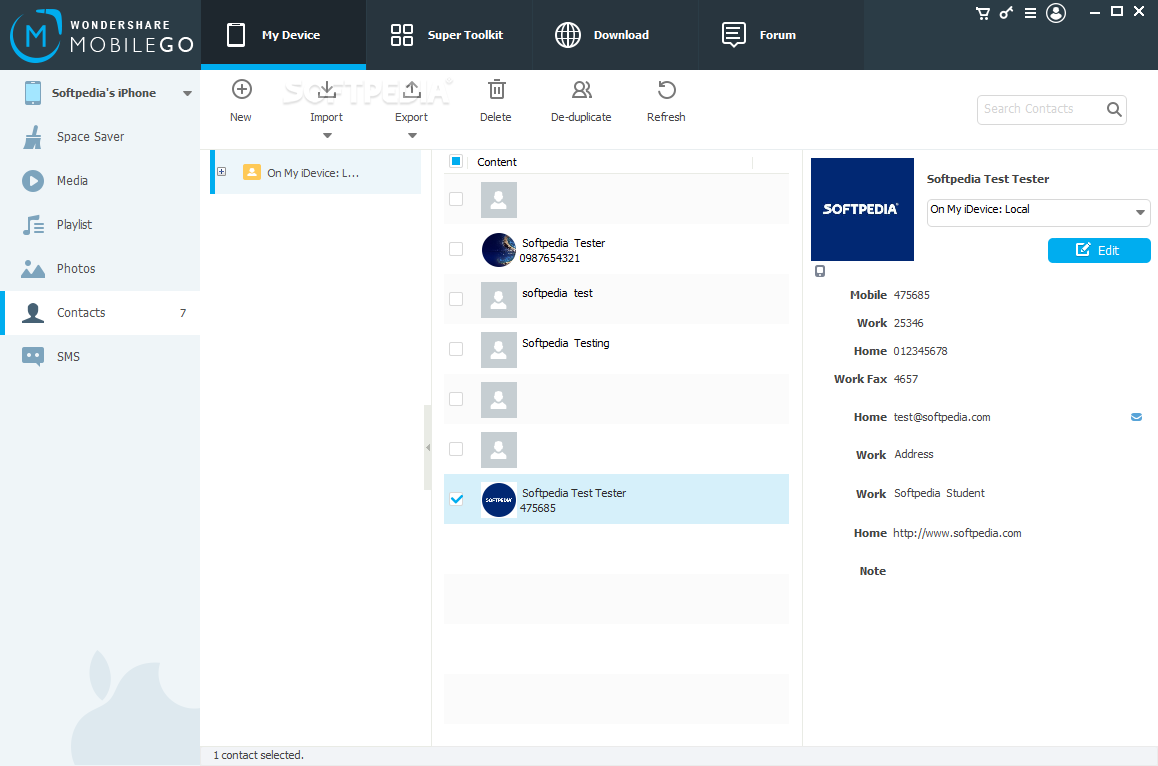Check the Softpedia Tester checkbox

click(456, 249)
